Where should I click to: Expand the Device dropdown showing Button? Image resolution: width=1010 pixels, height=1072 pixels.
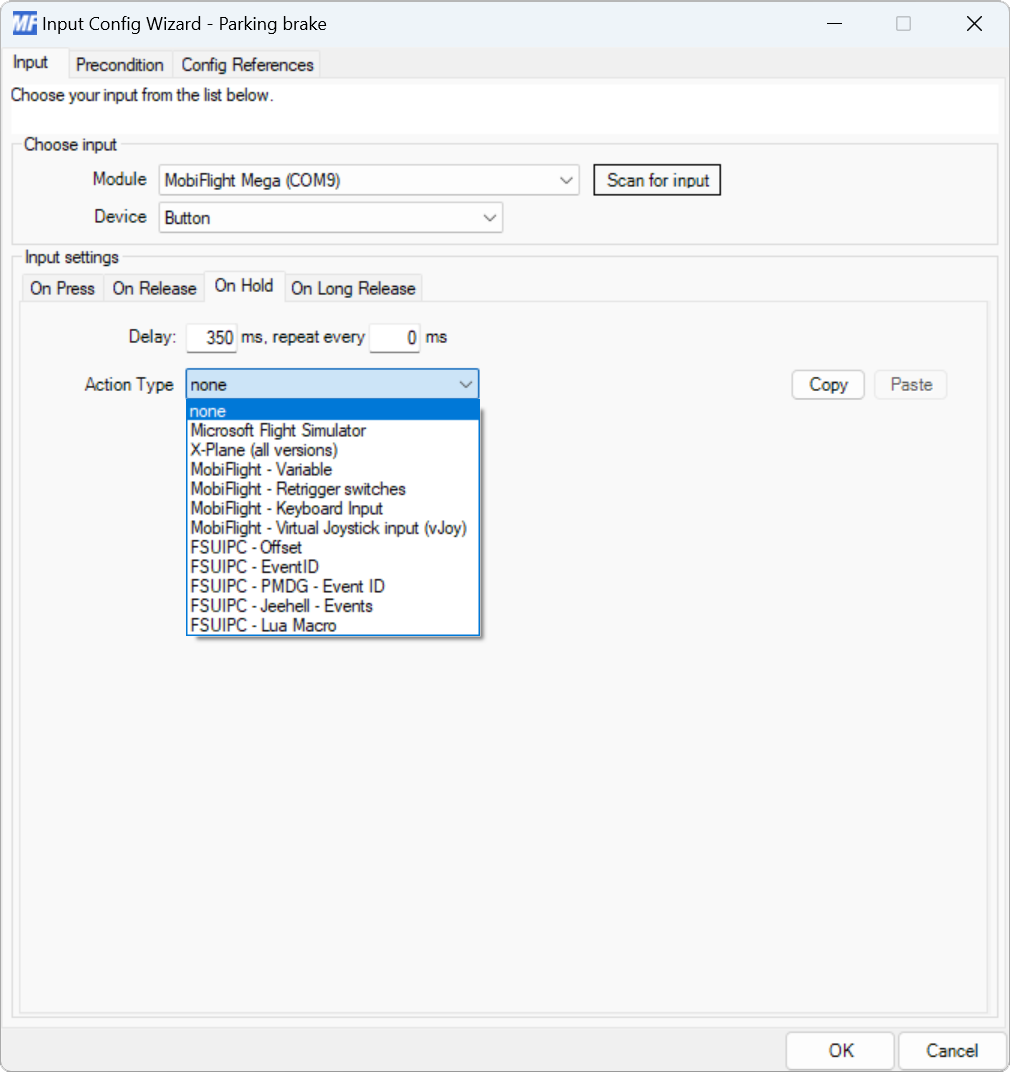pos(489,217)
